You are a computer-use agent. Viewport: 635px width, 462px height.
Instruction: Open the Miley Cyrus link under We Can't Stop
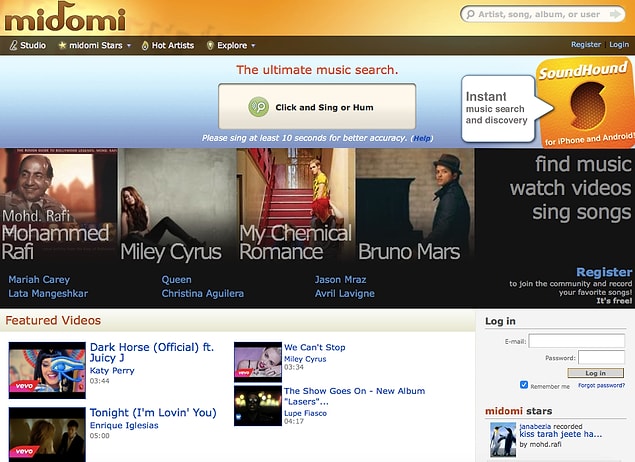305,359
